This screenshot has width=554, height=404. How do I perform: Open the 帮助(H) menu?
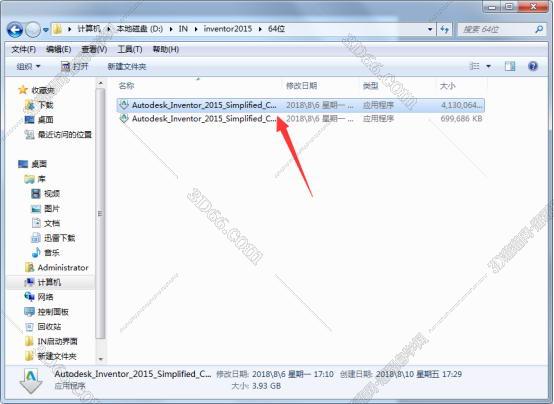point(166,49)
